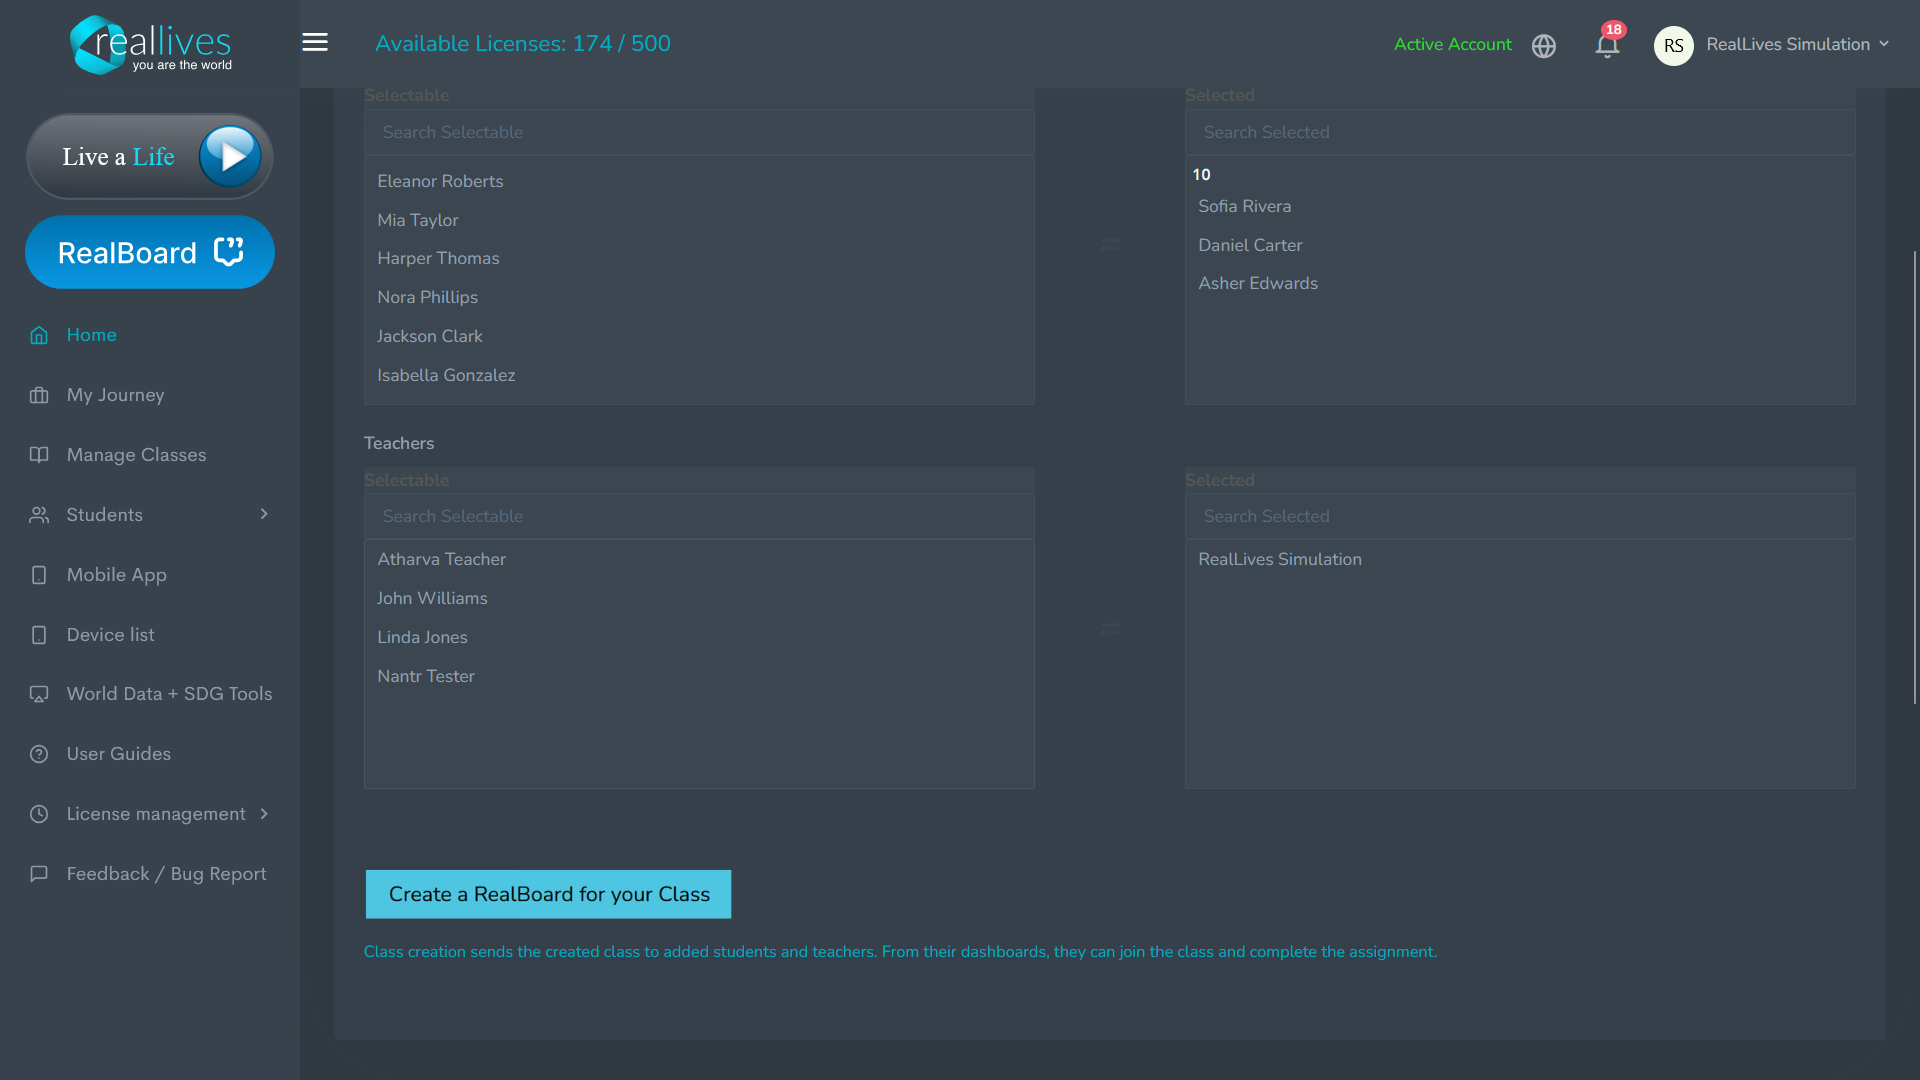Expand License management submenu chevron
Viewport: 1920px width, 1080px height.
point(264,814)
